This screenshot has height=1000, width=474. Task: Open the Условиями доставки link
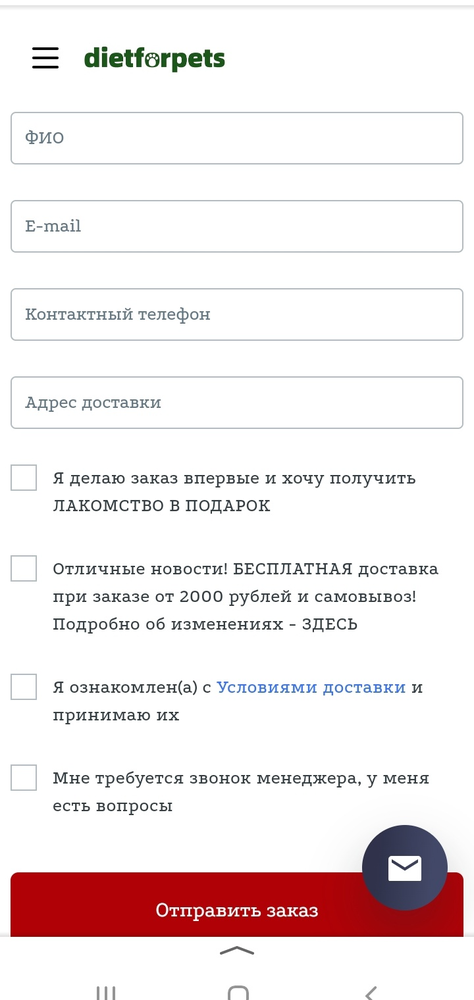[x=311, y=688]
